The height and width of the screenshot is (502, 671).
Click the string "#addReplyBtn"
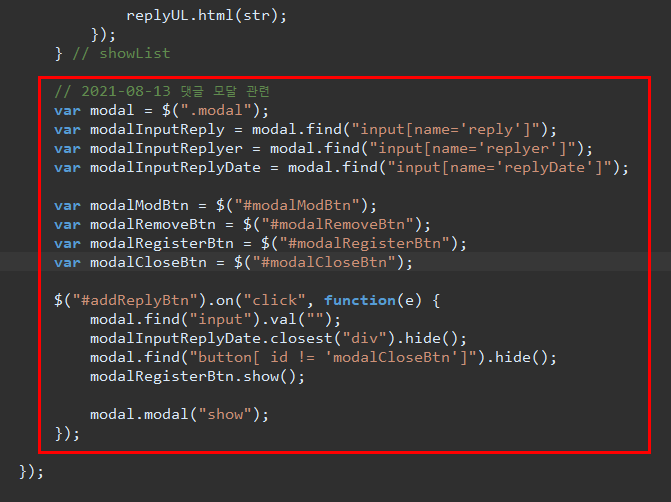[x=135, y=300]
